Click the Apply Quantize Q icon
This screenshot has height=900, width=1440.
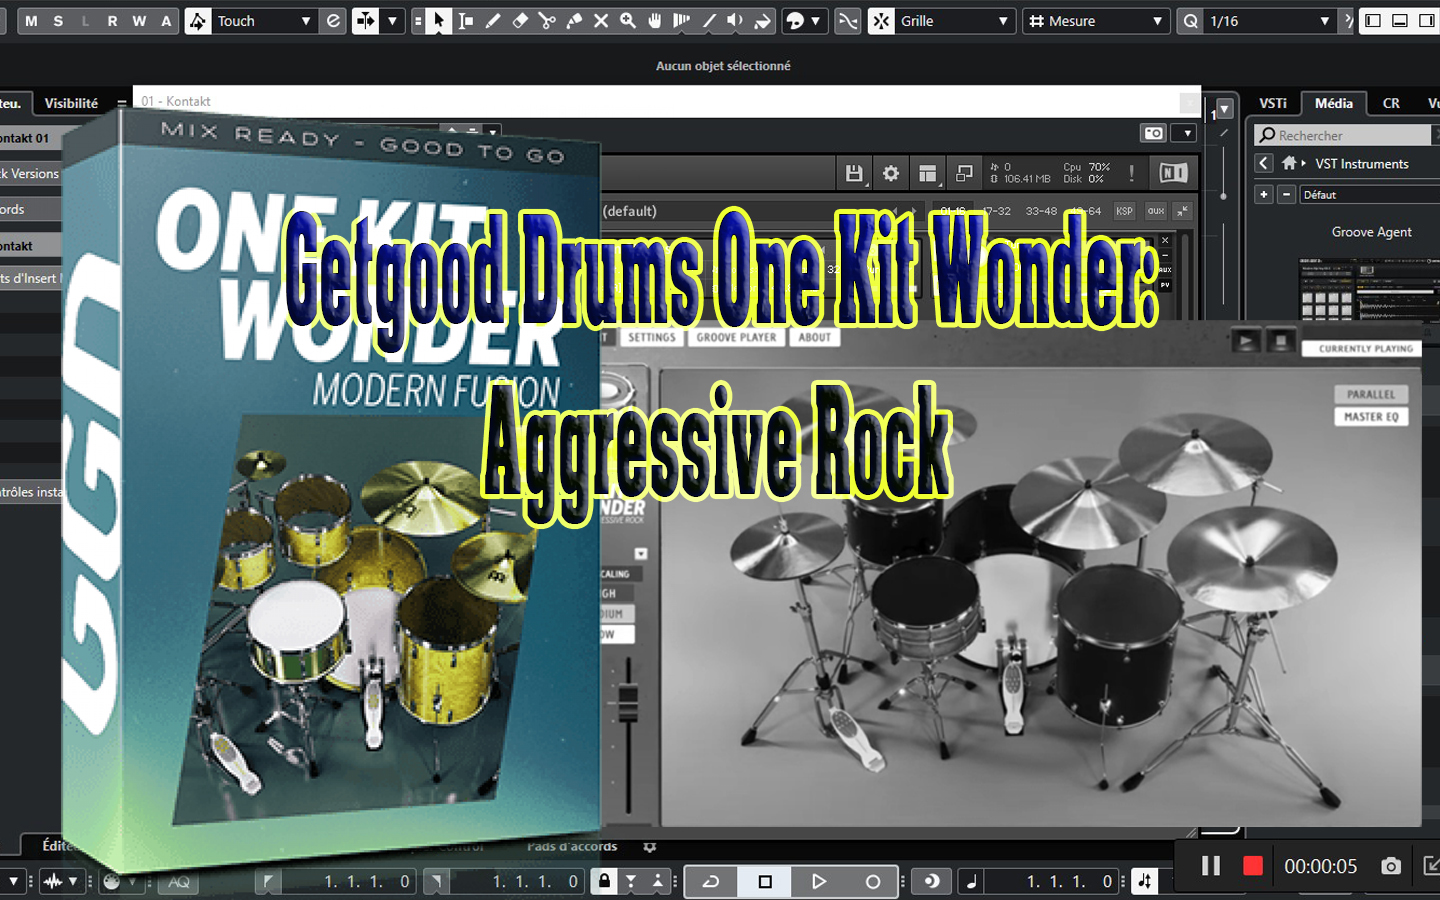1190,21
